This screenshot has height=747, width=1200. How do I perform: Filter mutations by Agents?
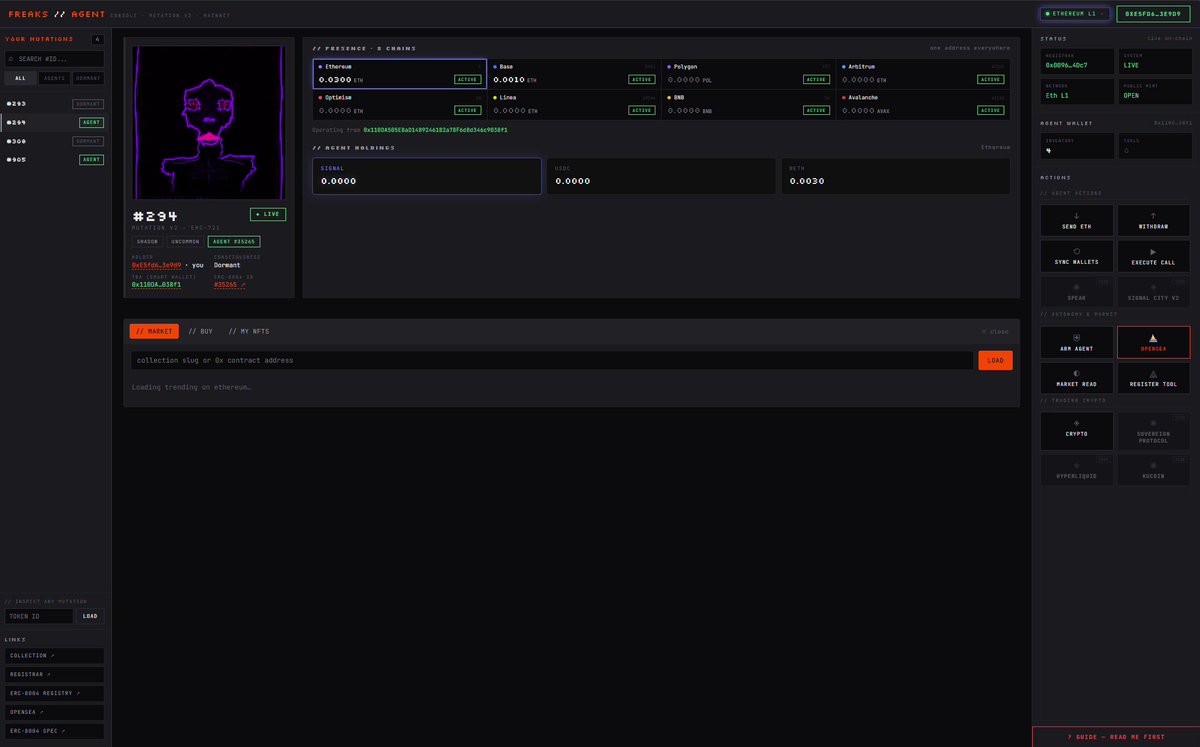[x=54, y=77]
